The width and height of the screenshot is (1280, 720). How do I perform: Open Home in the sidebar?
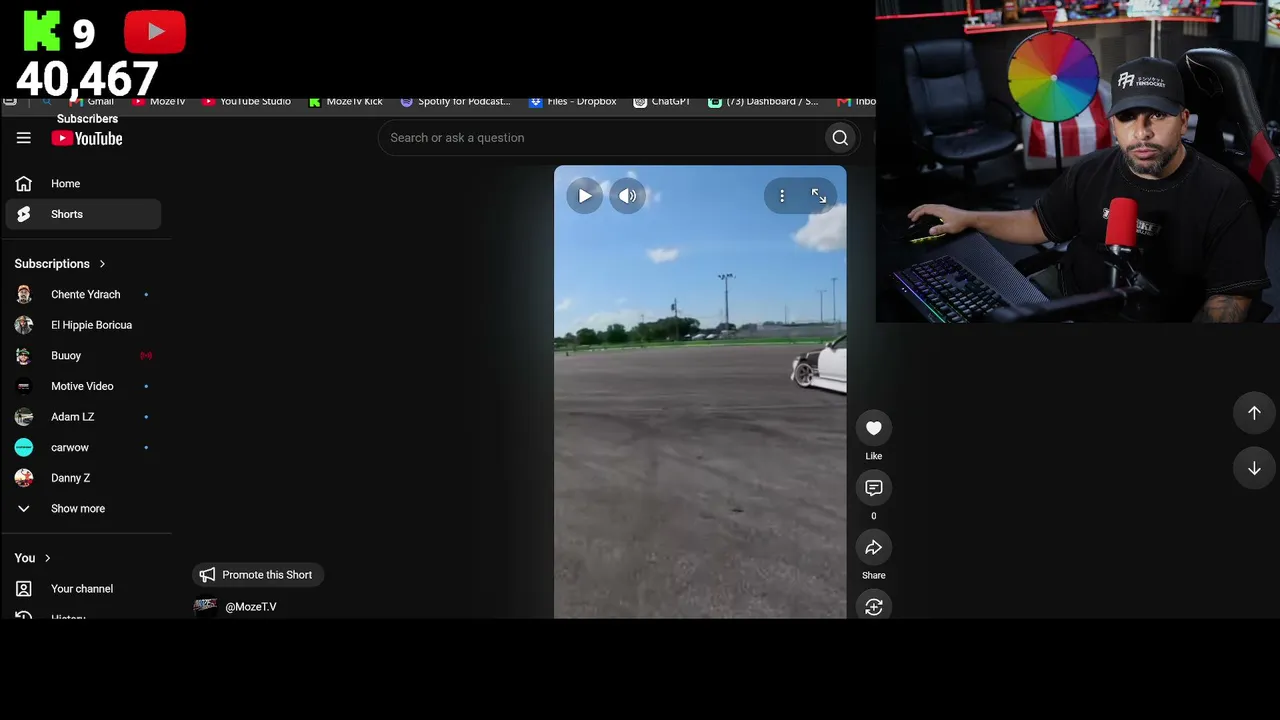tap(83, 184)
